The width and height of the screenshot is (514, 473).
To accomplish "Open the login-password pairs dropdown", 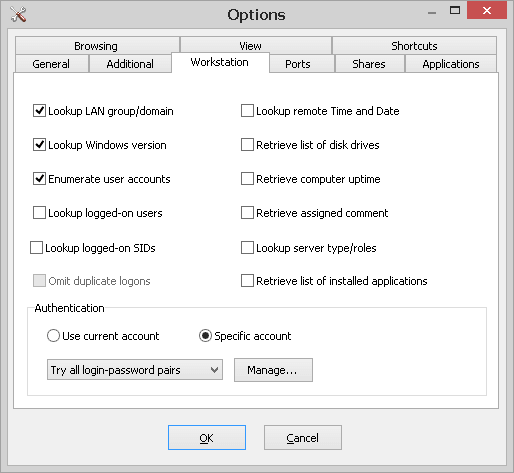I will point(135,370).
